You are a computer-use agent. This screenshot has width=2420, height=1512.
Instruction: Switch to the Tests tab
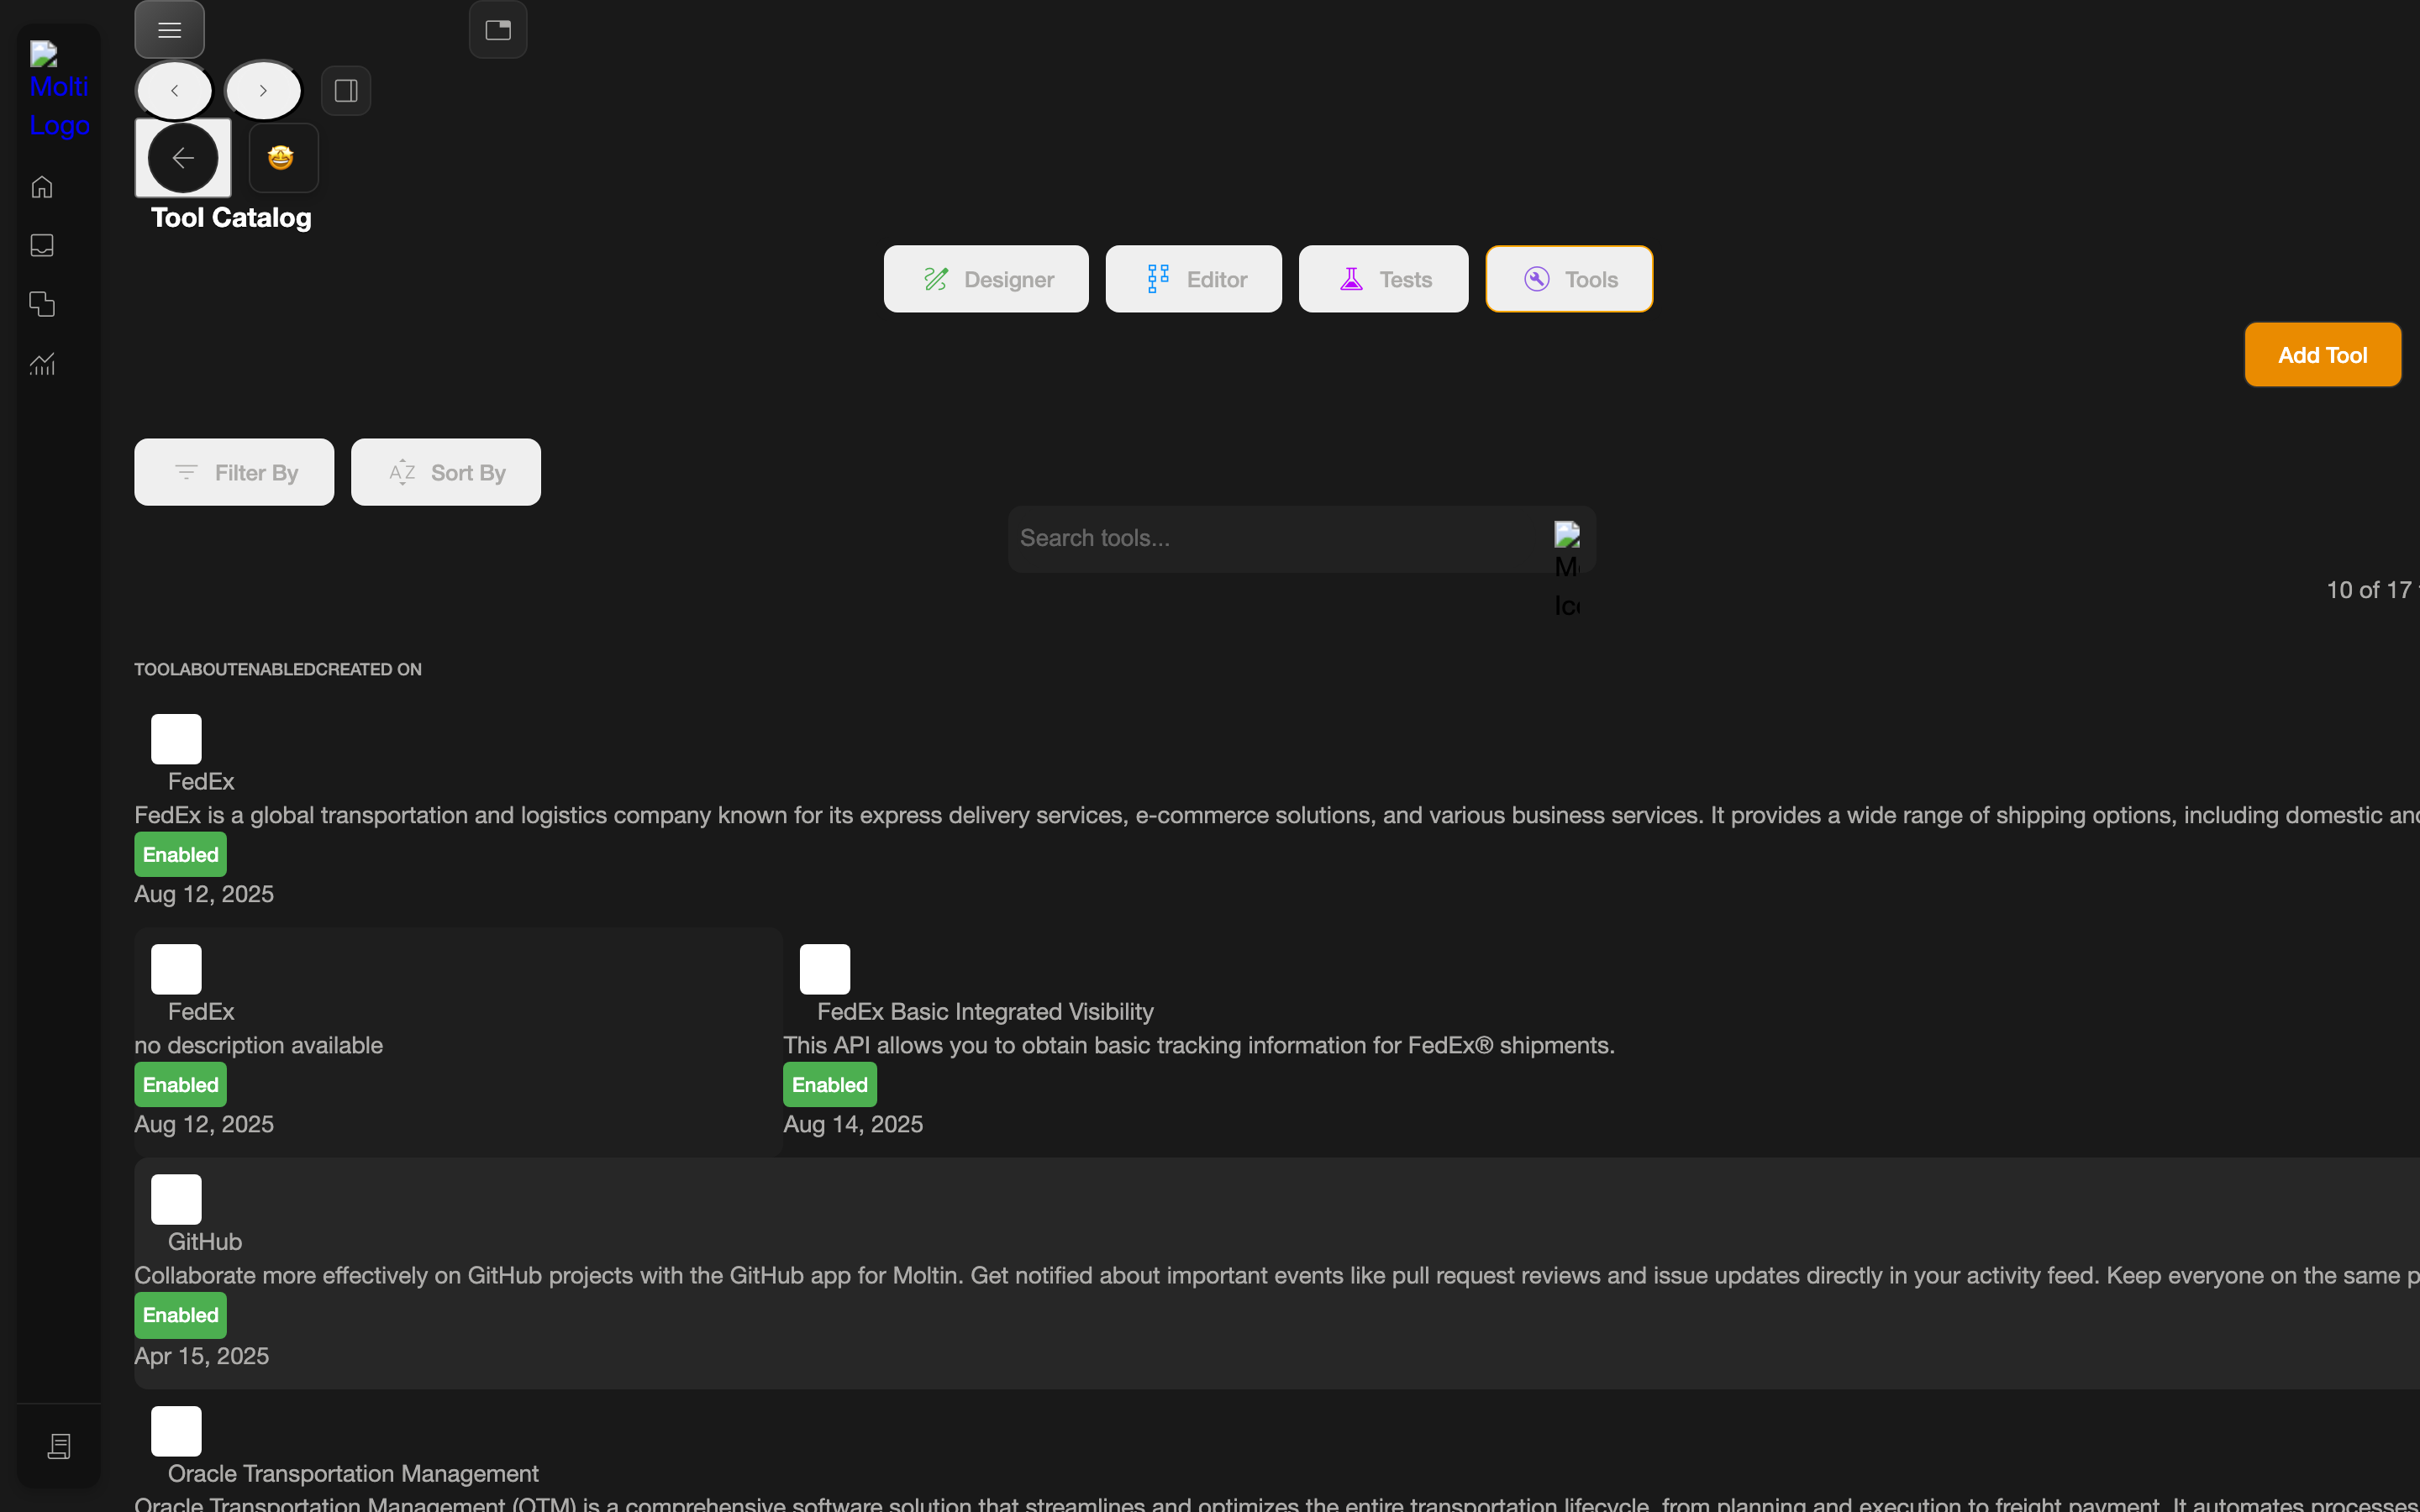(x=1384, y=279)
